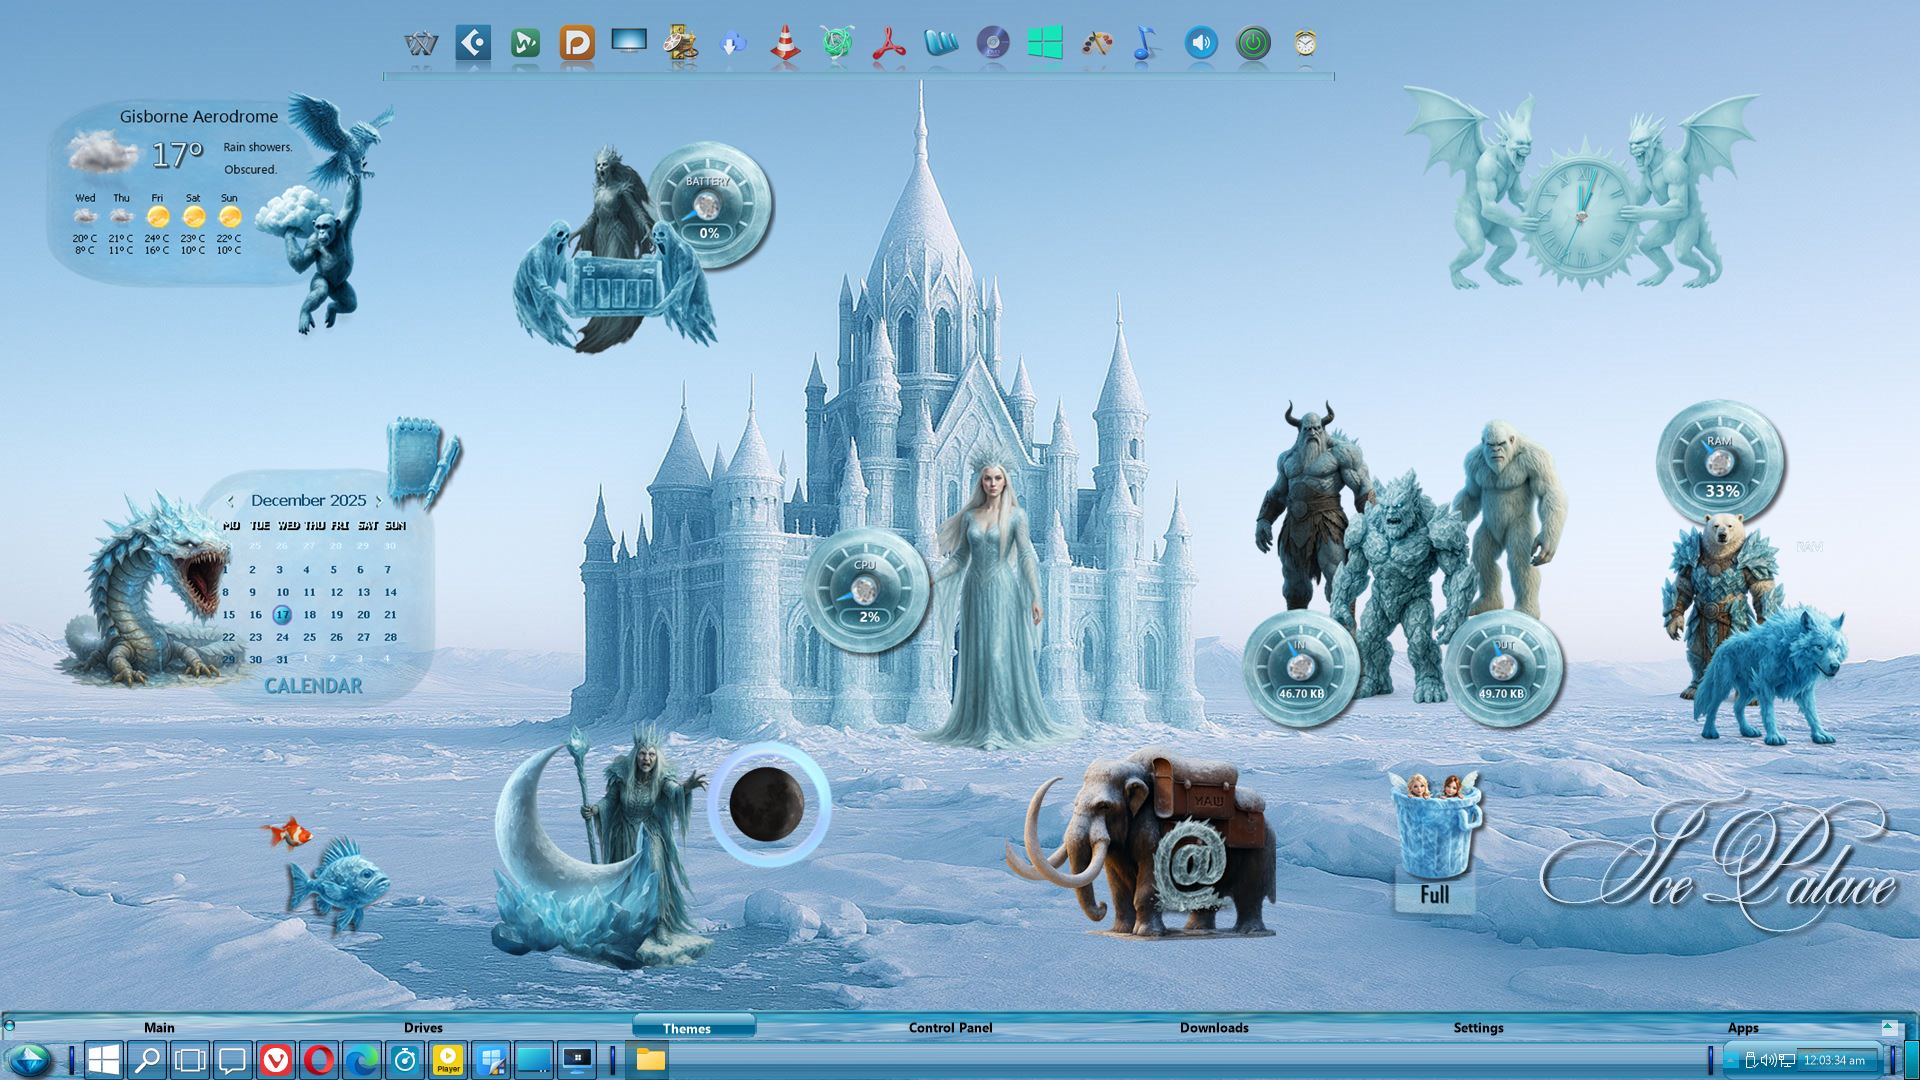Switch to the Themes tab

pyautogui.click(x=687, y=1028)
